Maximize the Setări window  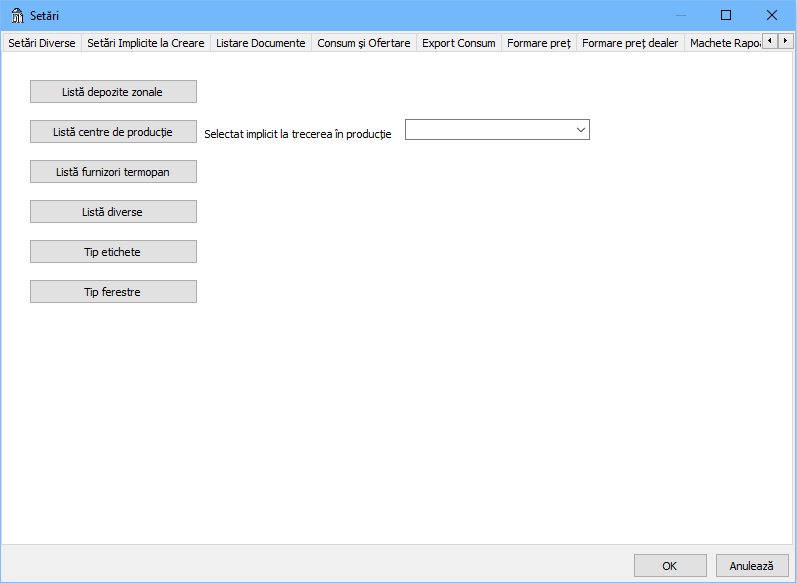point(726,15)
